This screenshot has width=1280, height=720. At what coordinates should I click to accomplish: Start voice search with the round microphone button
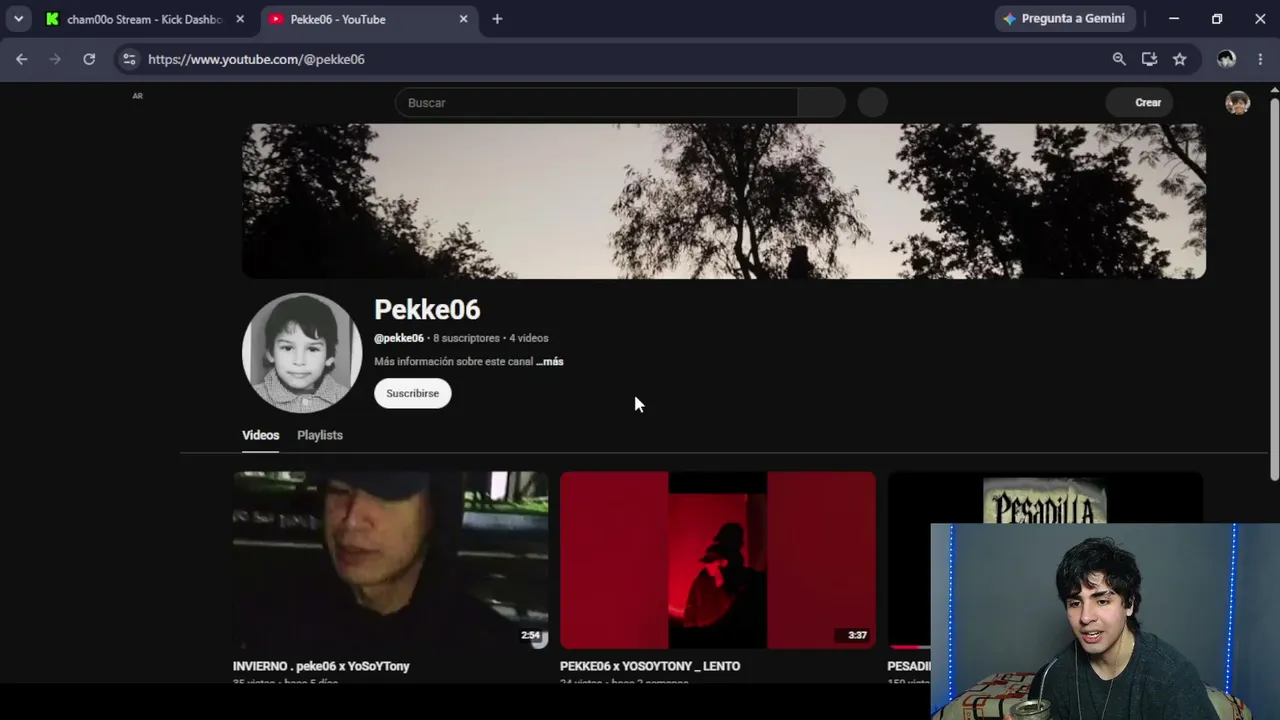872,102
